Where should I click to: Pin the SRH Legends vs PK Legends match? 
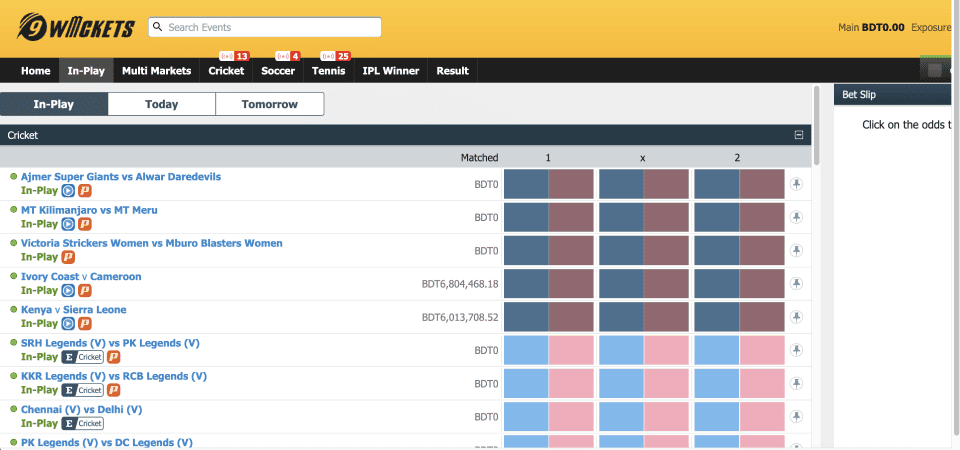(x=796, y=350)
